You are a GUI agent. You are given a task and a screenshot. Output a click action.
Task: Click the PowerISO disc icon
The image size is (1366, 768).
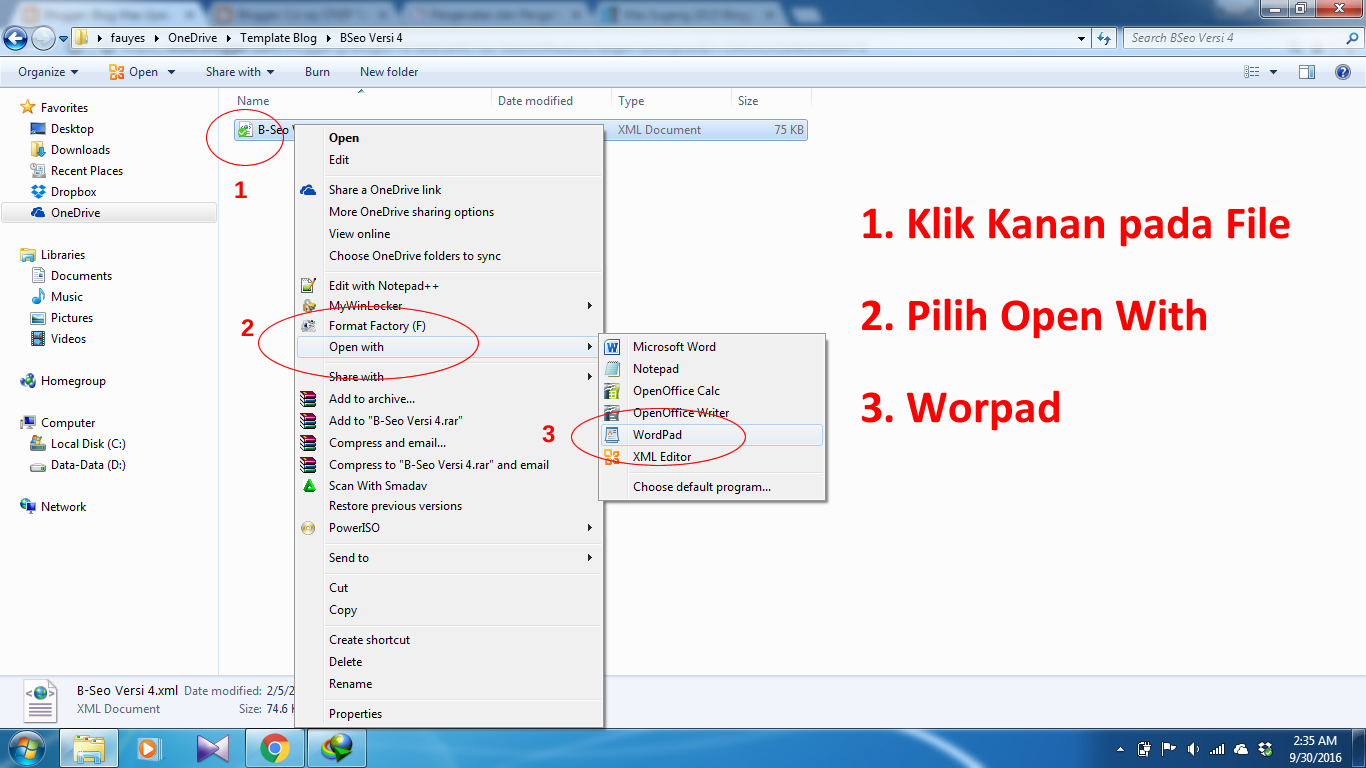[309, 528]
